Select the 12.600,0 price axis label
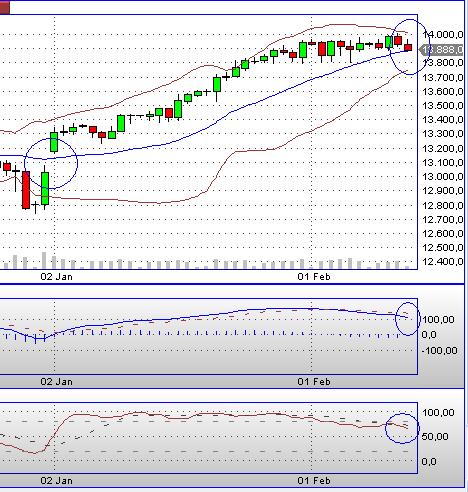Screen dimensions: 468x492 (443, 233)
